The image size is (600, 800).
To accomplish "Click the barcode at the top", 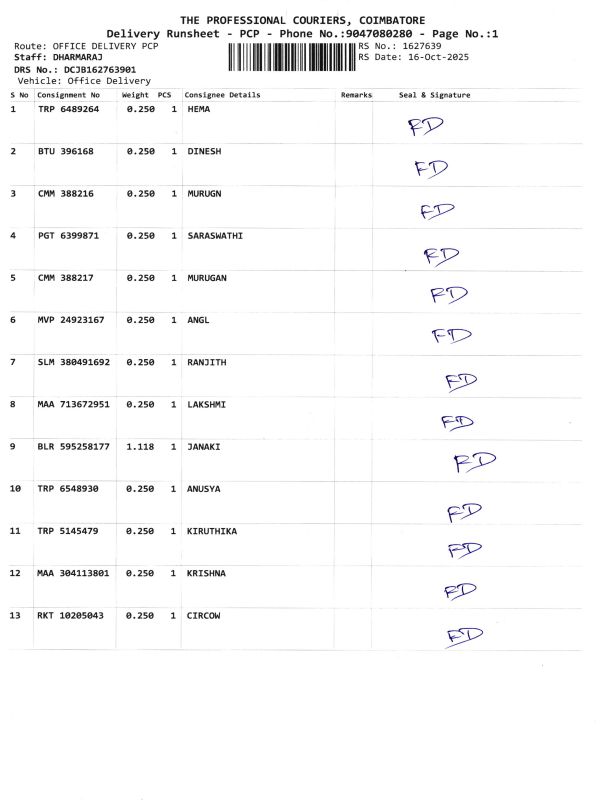I will click(x=291, y=56).
